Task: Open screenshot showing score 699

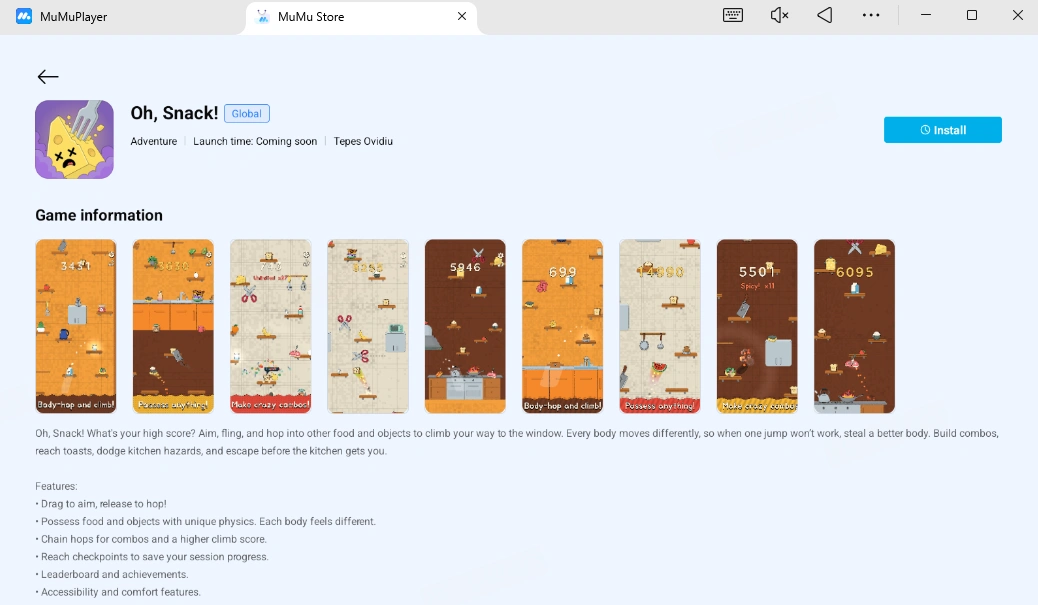Action: [562, 326]
